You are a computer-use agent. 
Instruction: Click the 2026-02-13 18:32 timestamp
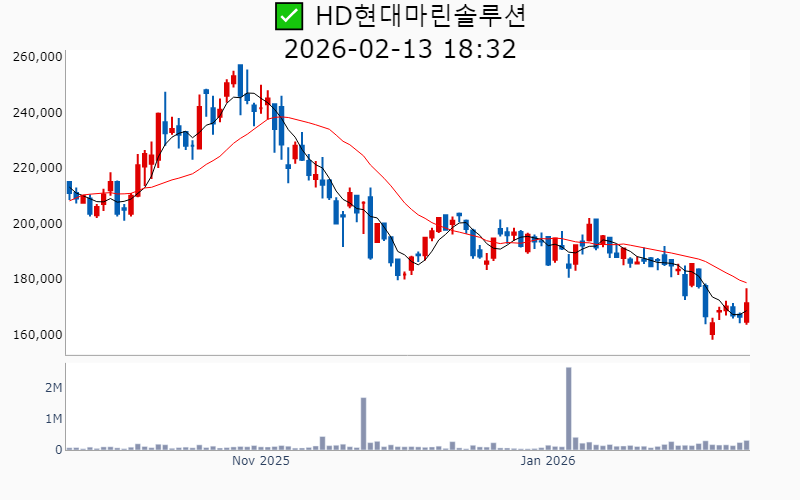click(x=400, y=49)
